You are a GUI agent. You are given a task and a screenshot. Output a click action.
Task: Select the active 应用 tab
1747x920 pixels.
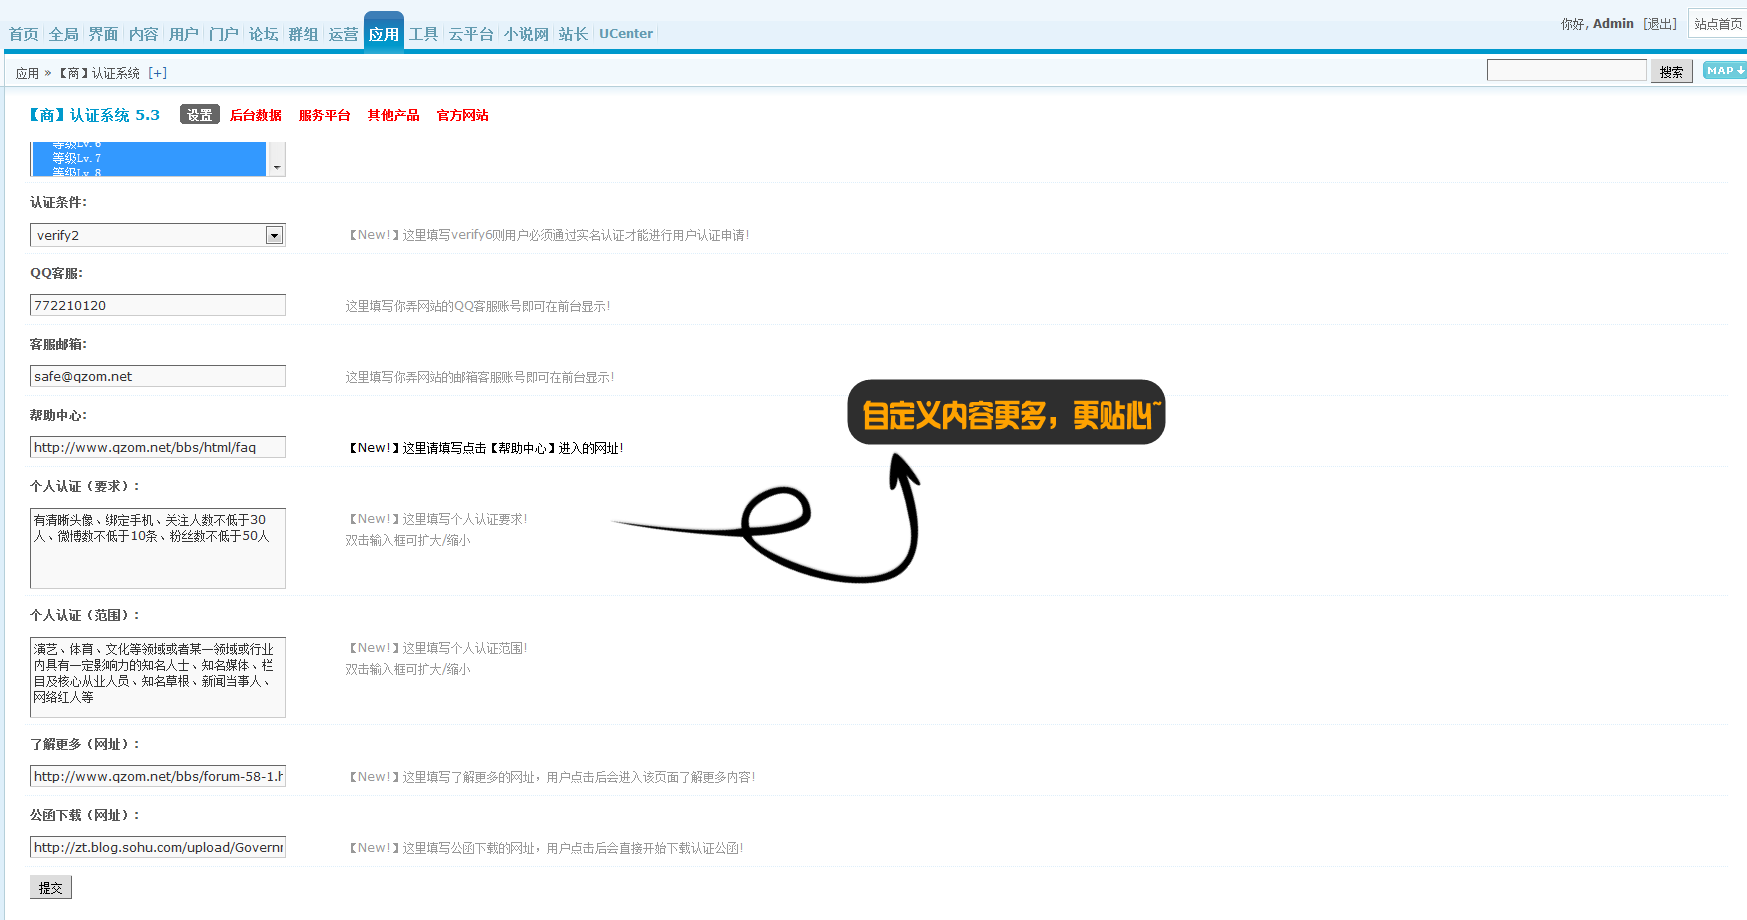(384, 33)
